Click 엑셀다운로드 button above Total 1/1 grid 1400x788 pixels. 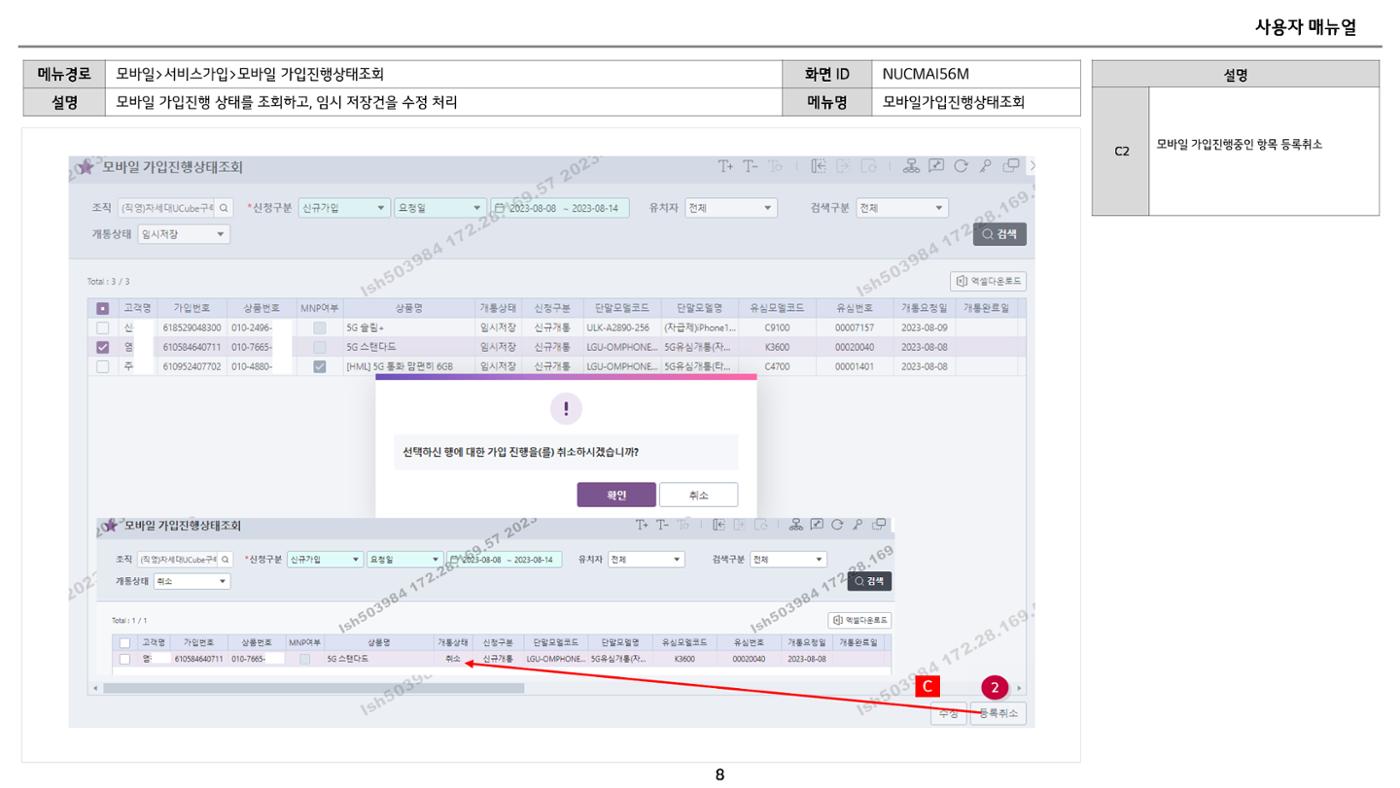point(860,621)
